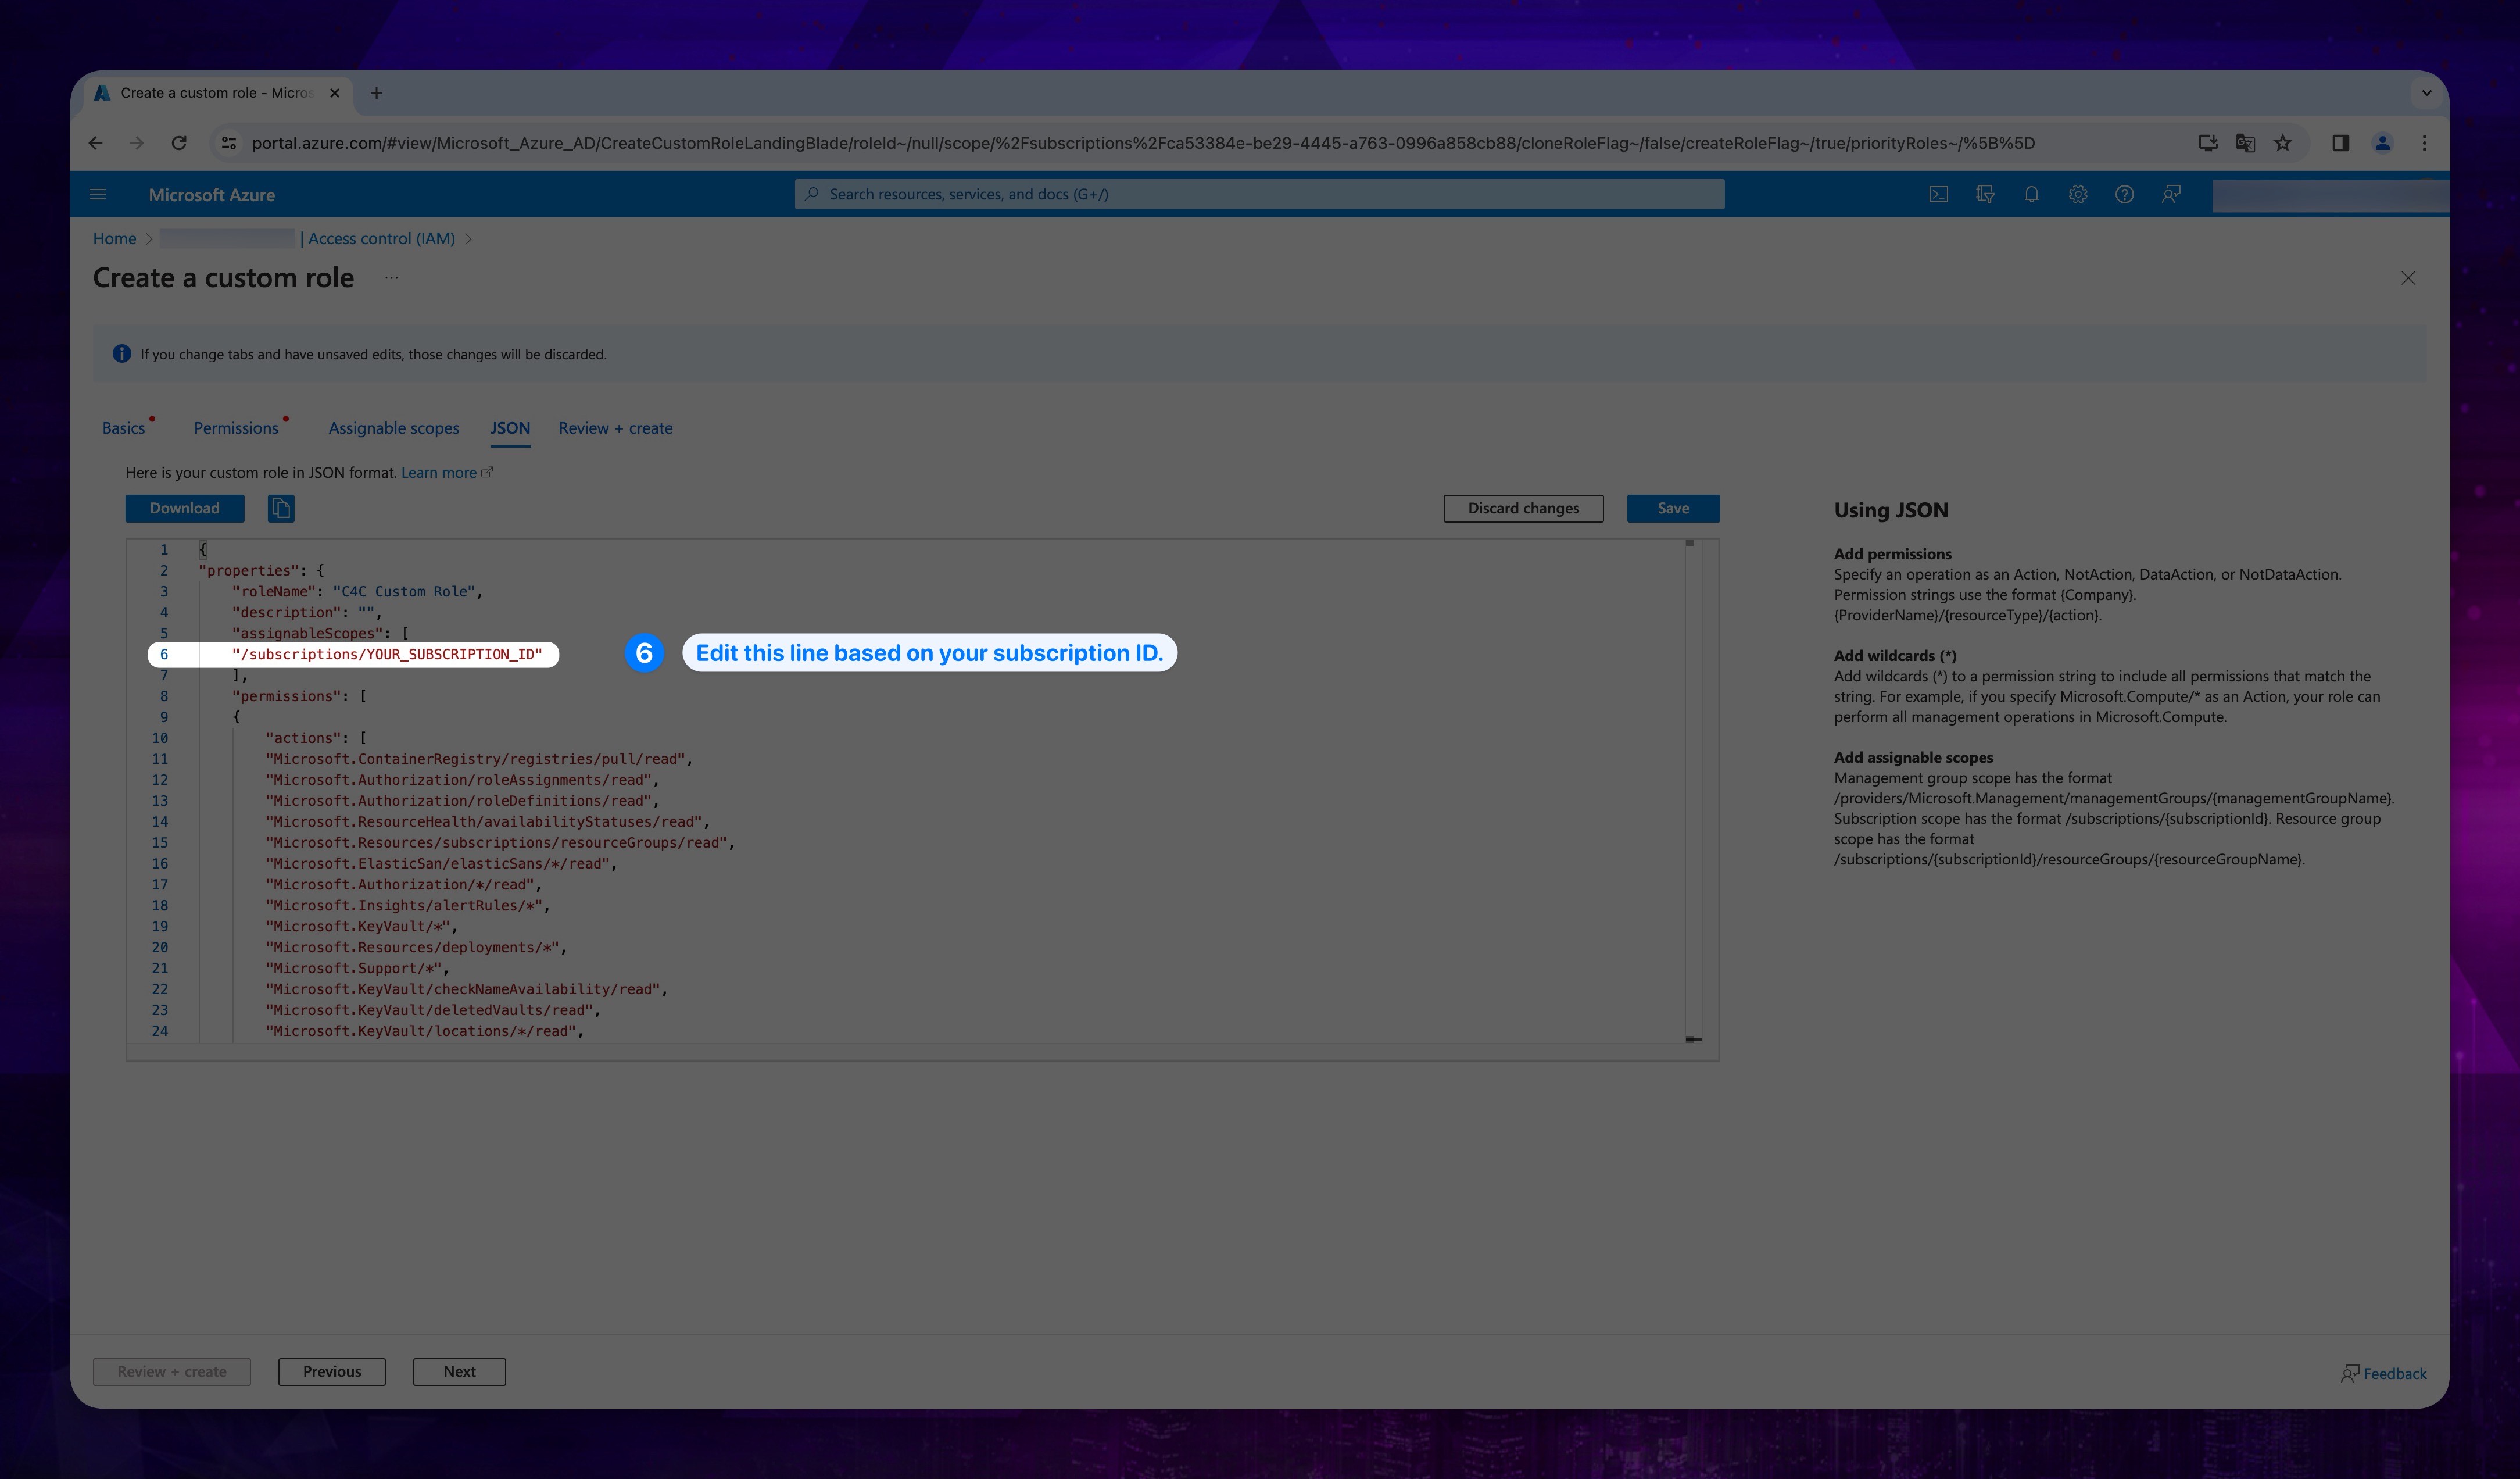Open Directories and subscriptions filter icon
This screenshot has width=2520, height=1479.
click(1985, 194)
